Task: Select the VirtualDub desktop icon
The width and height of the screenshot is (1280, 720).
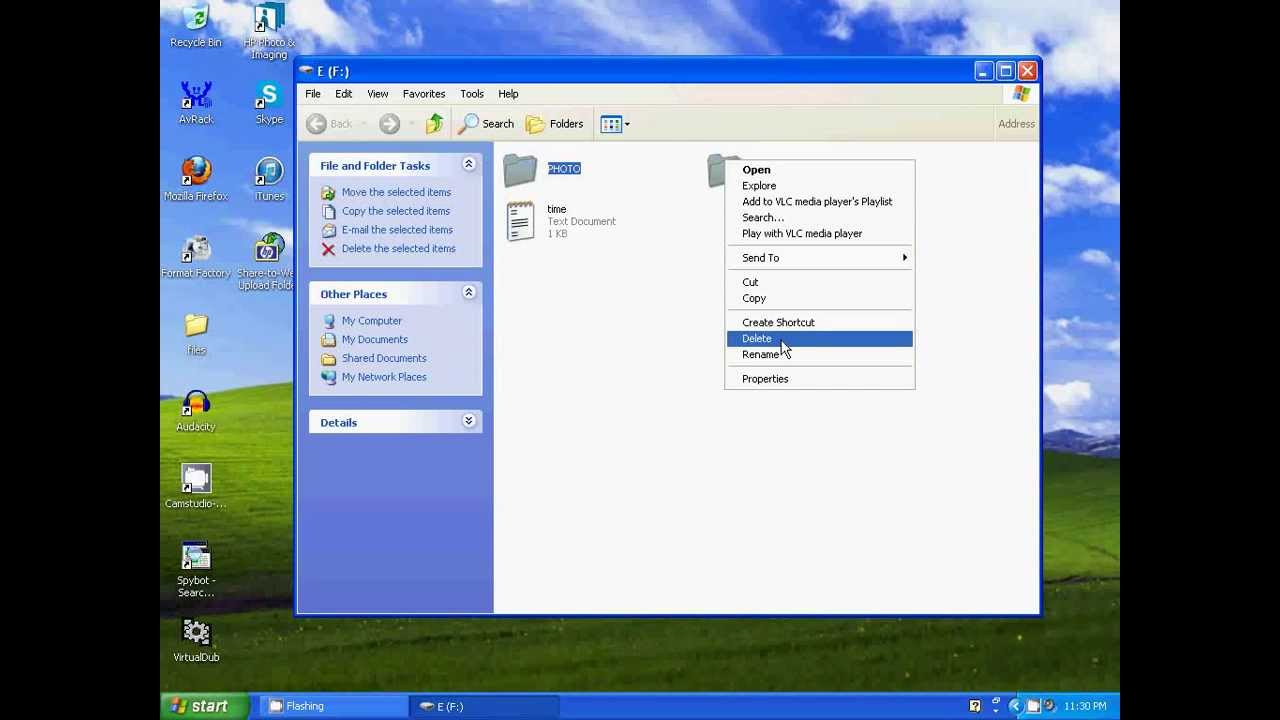Action: 196,641
